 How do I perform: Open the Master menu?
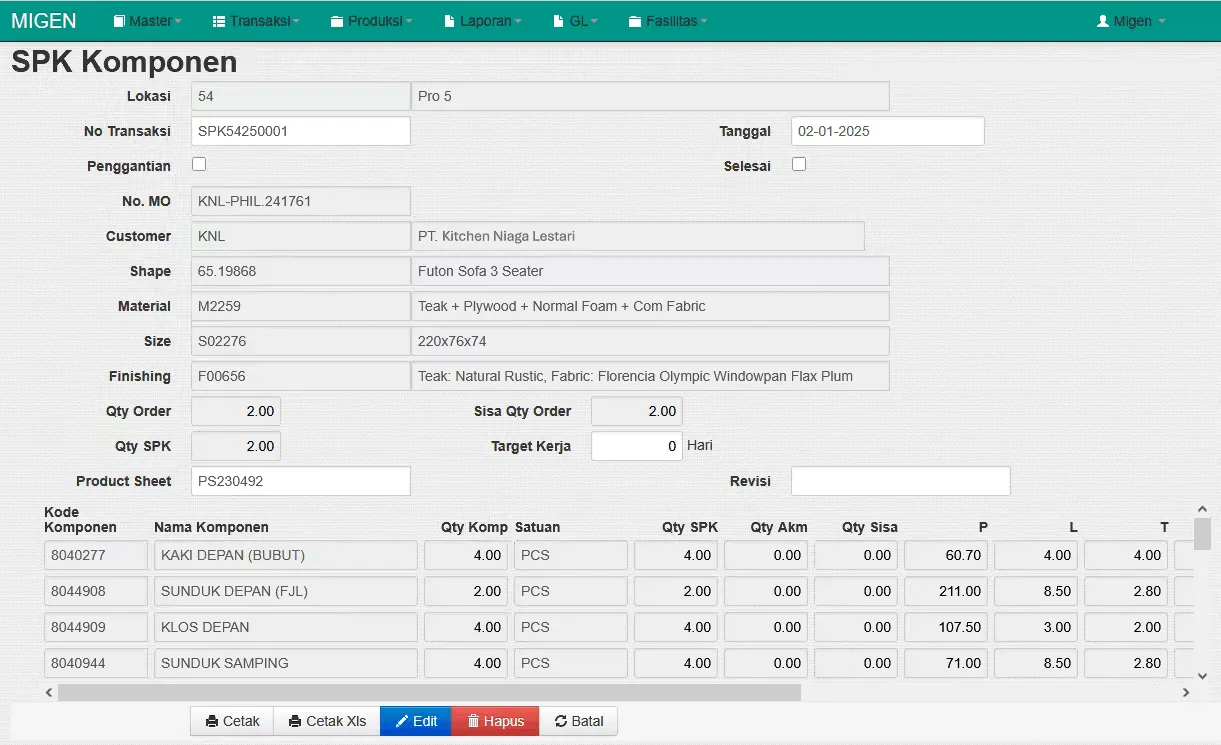point(147,21)
